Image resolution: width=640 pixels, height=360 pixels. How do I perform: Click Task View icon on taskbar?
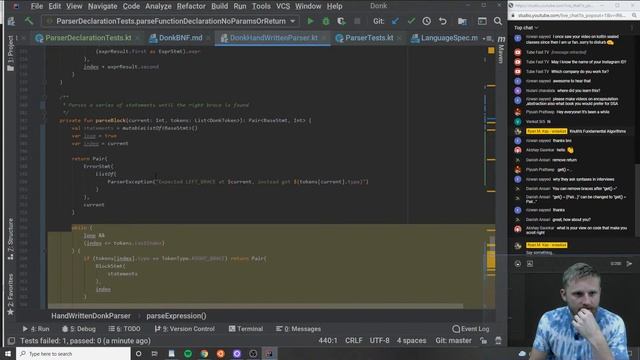(x=155, y=353)
